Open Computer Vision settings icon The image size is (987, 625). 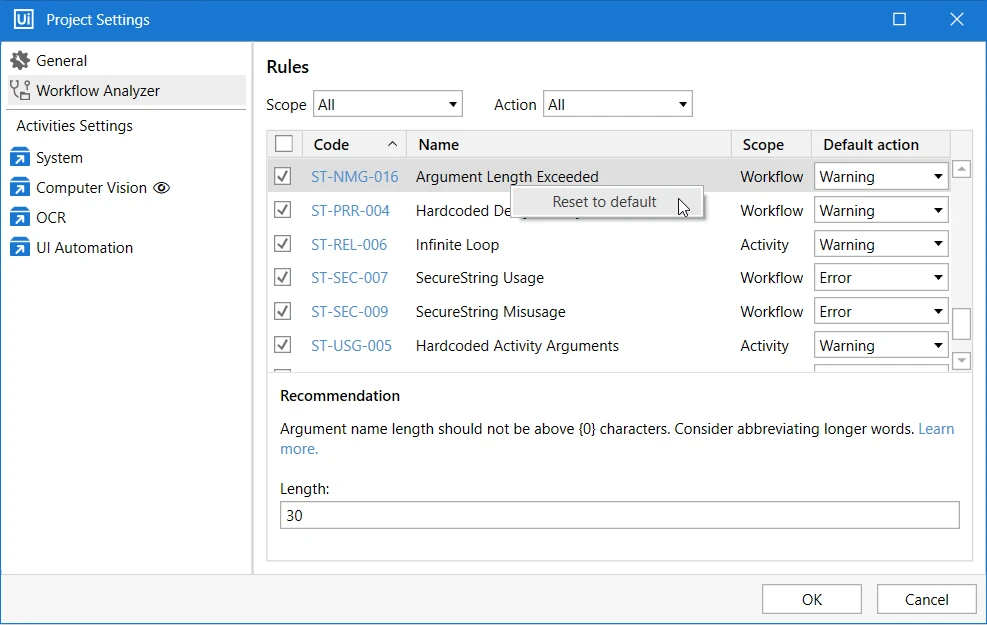pos(20,188)
